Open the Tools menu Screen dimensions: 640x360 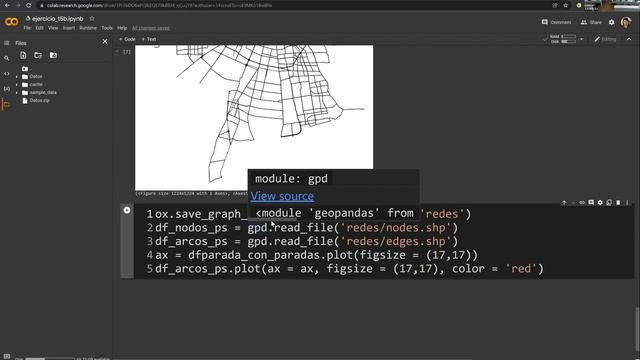(x=107, y=28)
